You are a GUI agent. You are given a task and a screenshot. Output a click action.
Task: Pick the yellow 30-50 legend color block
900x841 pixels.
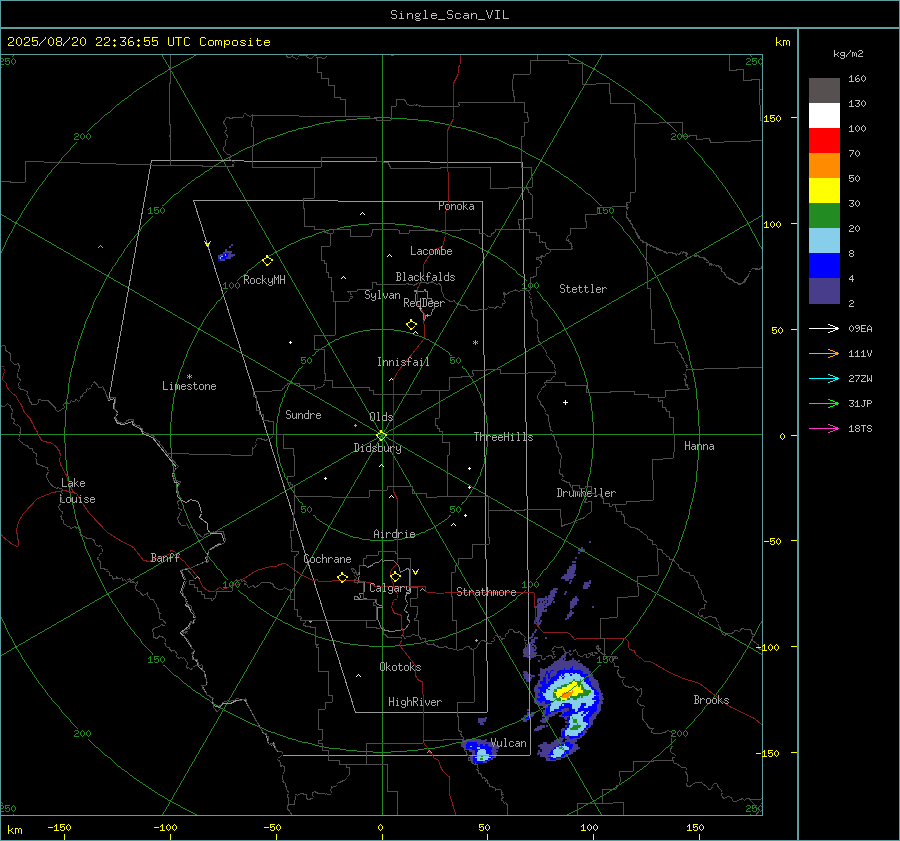824,191
